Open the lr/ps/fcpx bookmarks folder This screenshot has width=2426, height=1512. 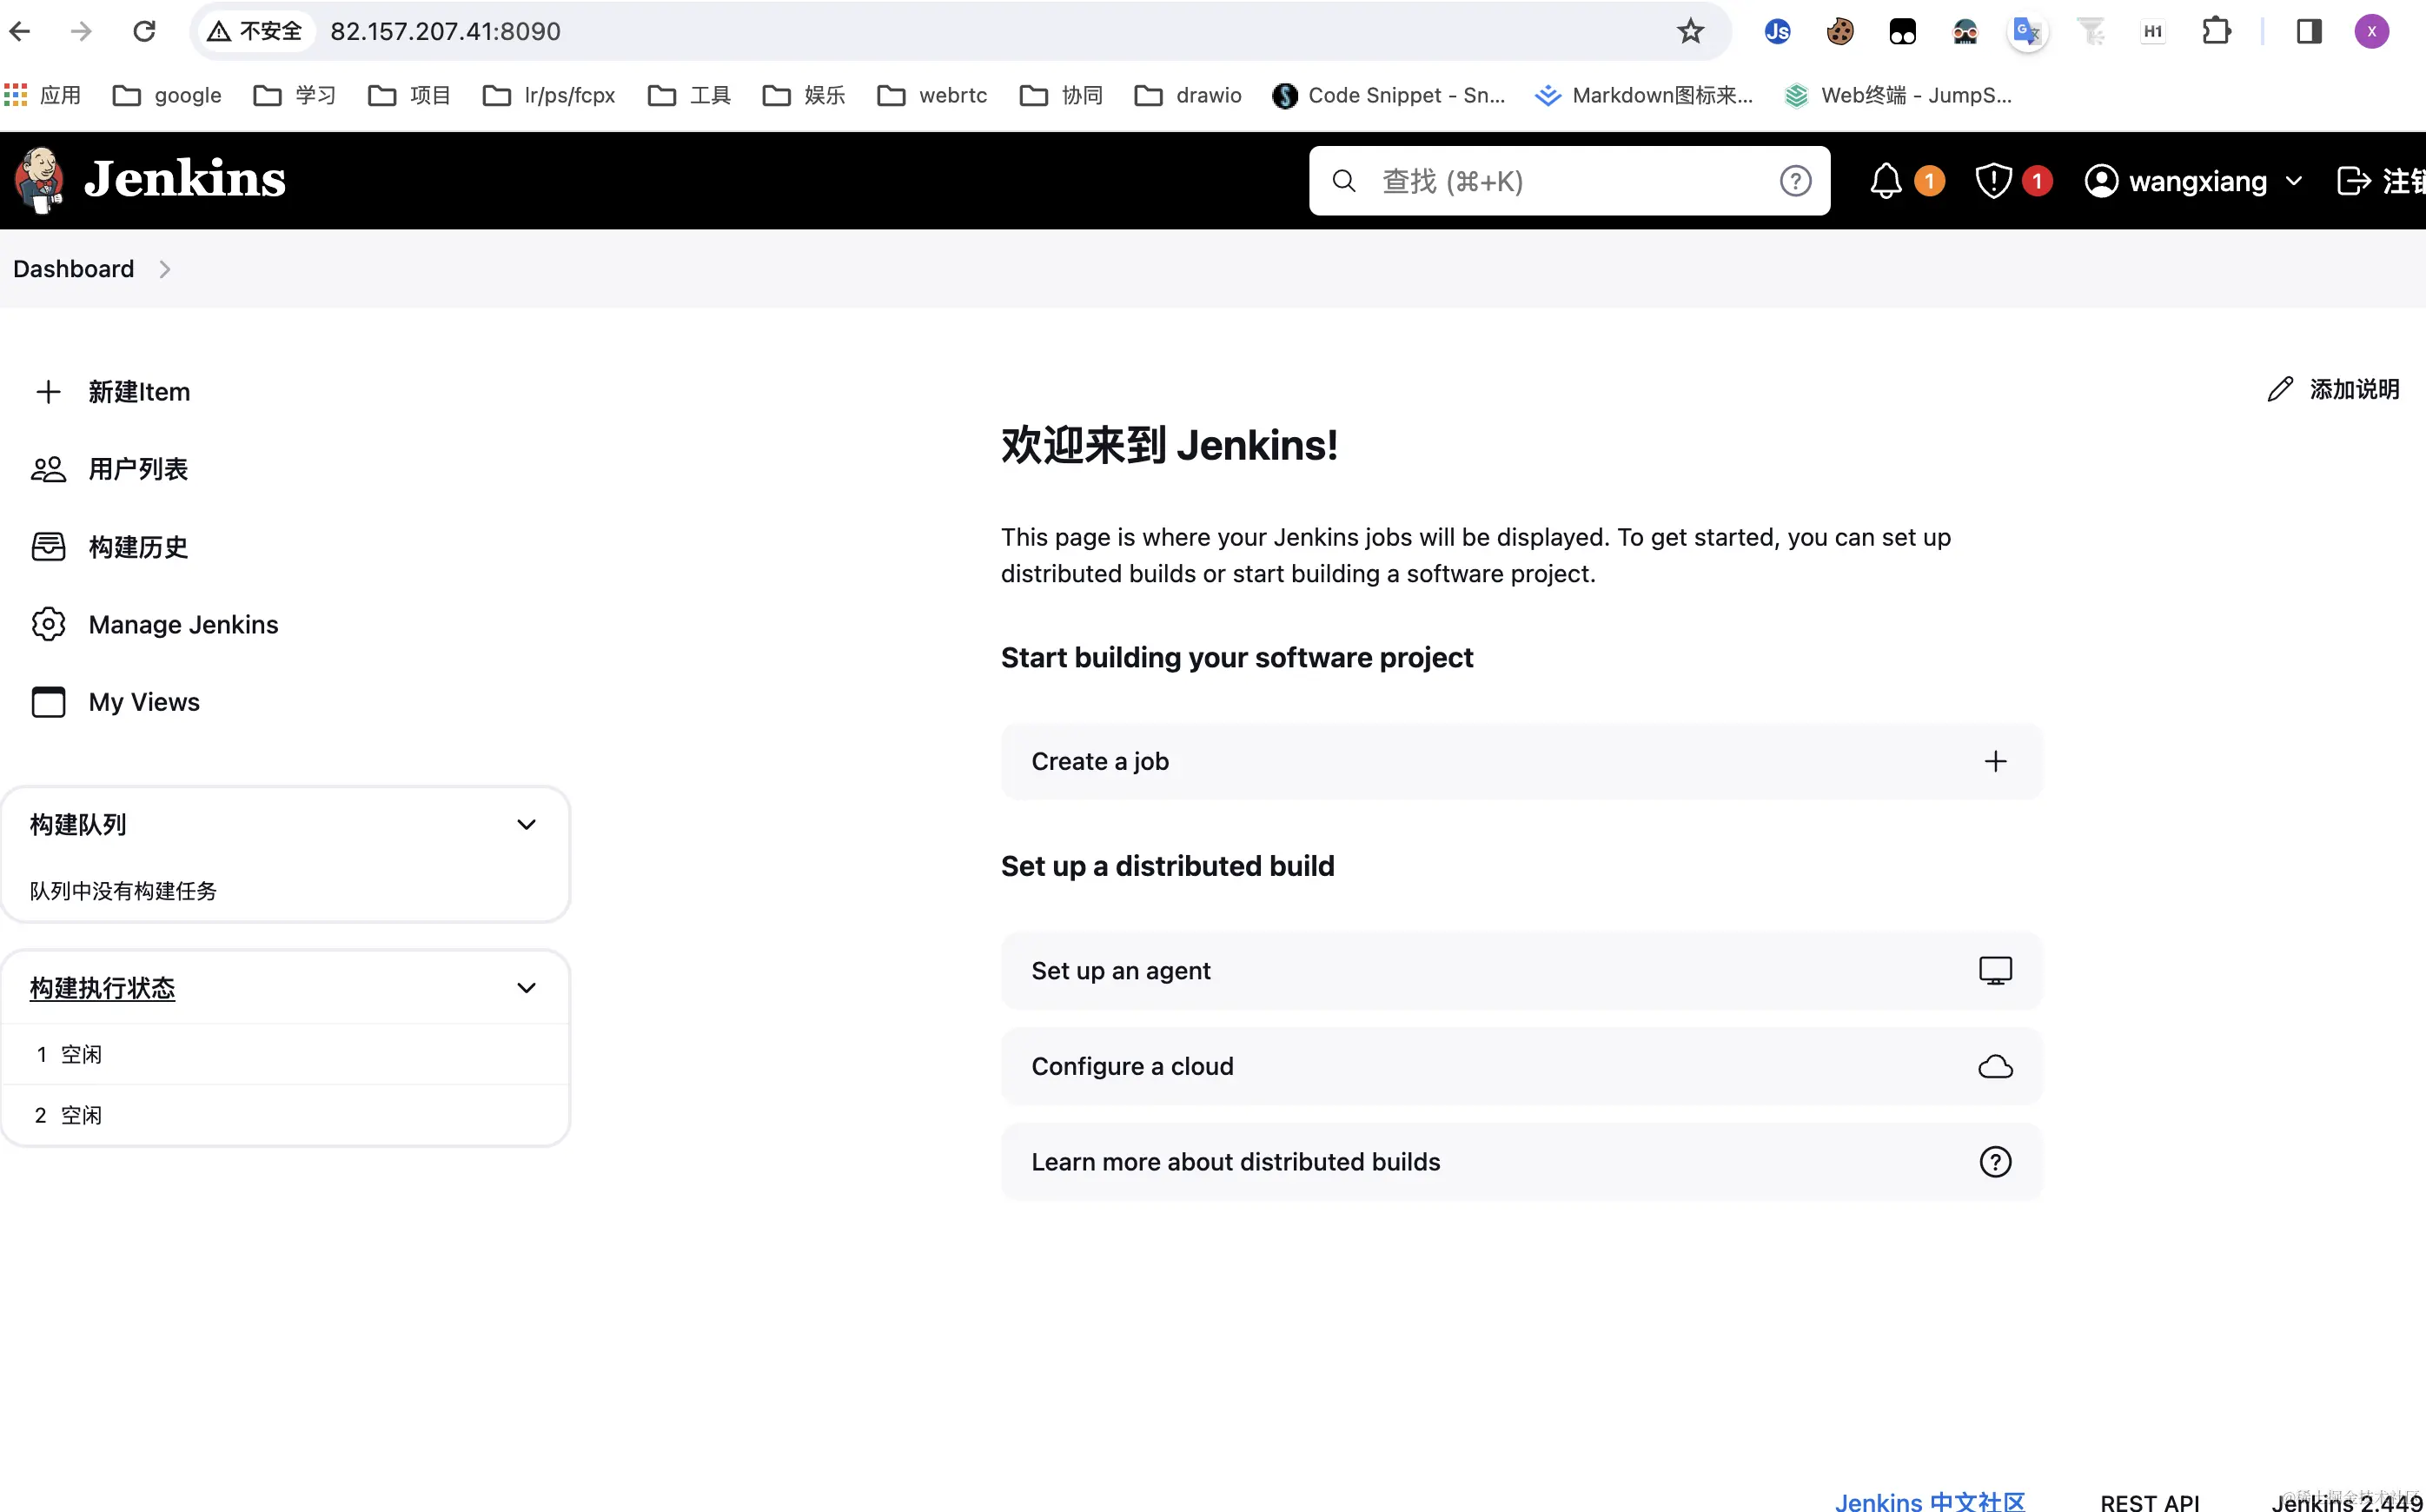[549, 95]
